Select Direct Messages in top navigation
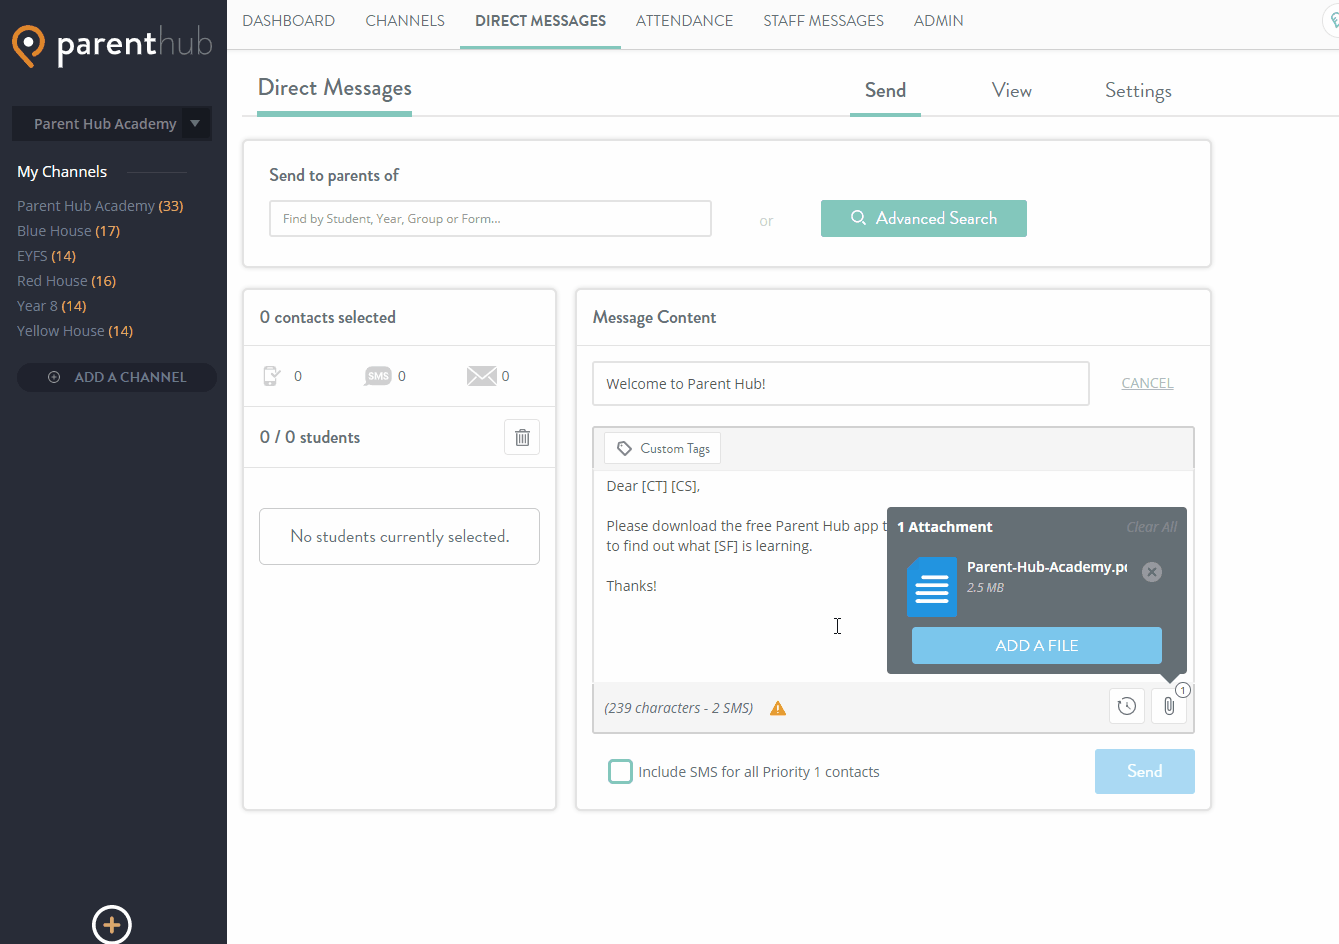 coord(540,21)
